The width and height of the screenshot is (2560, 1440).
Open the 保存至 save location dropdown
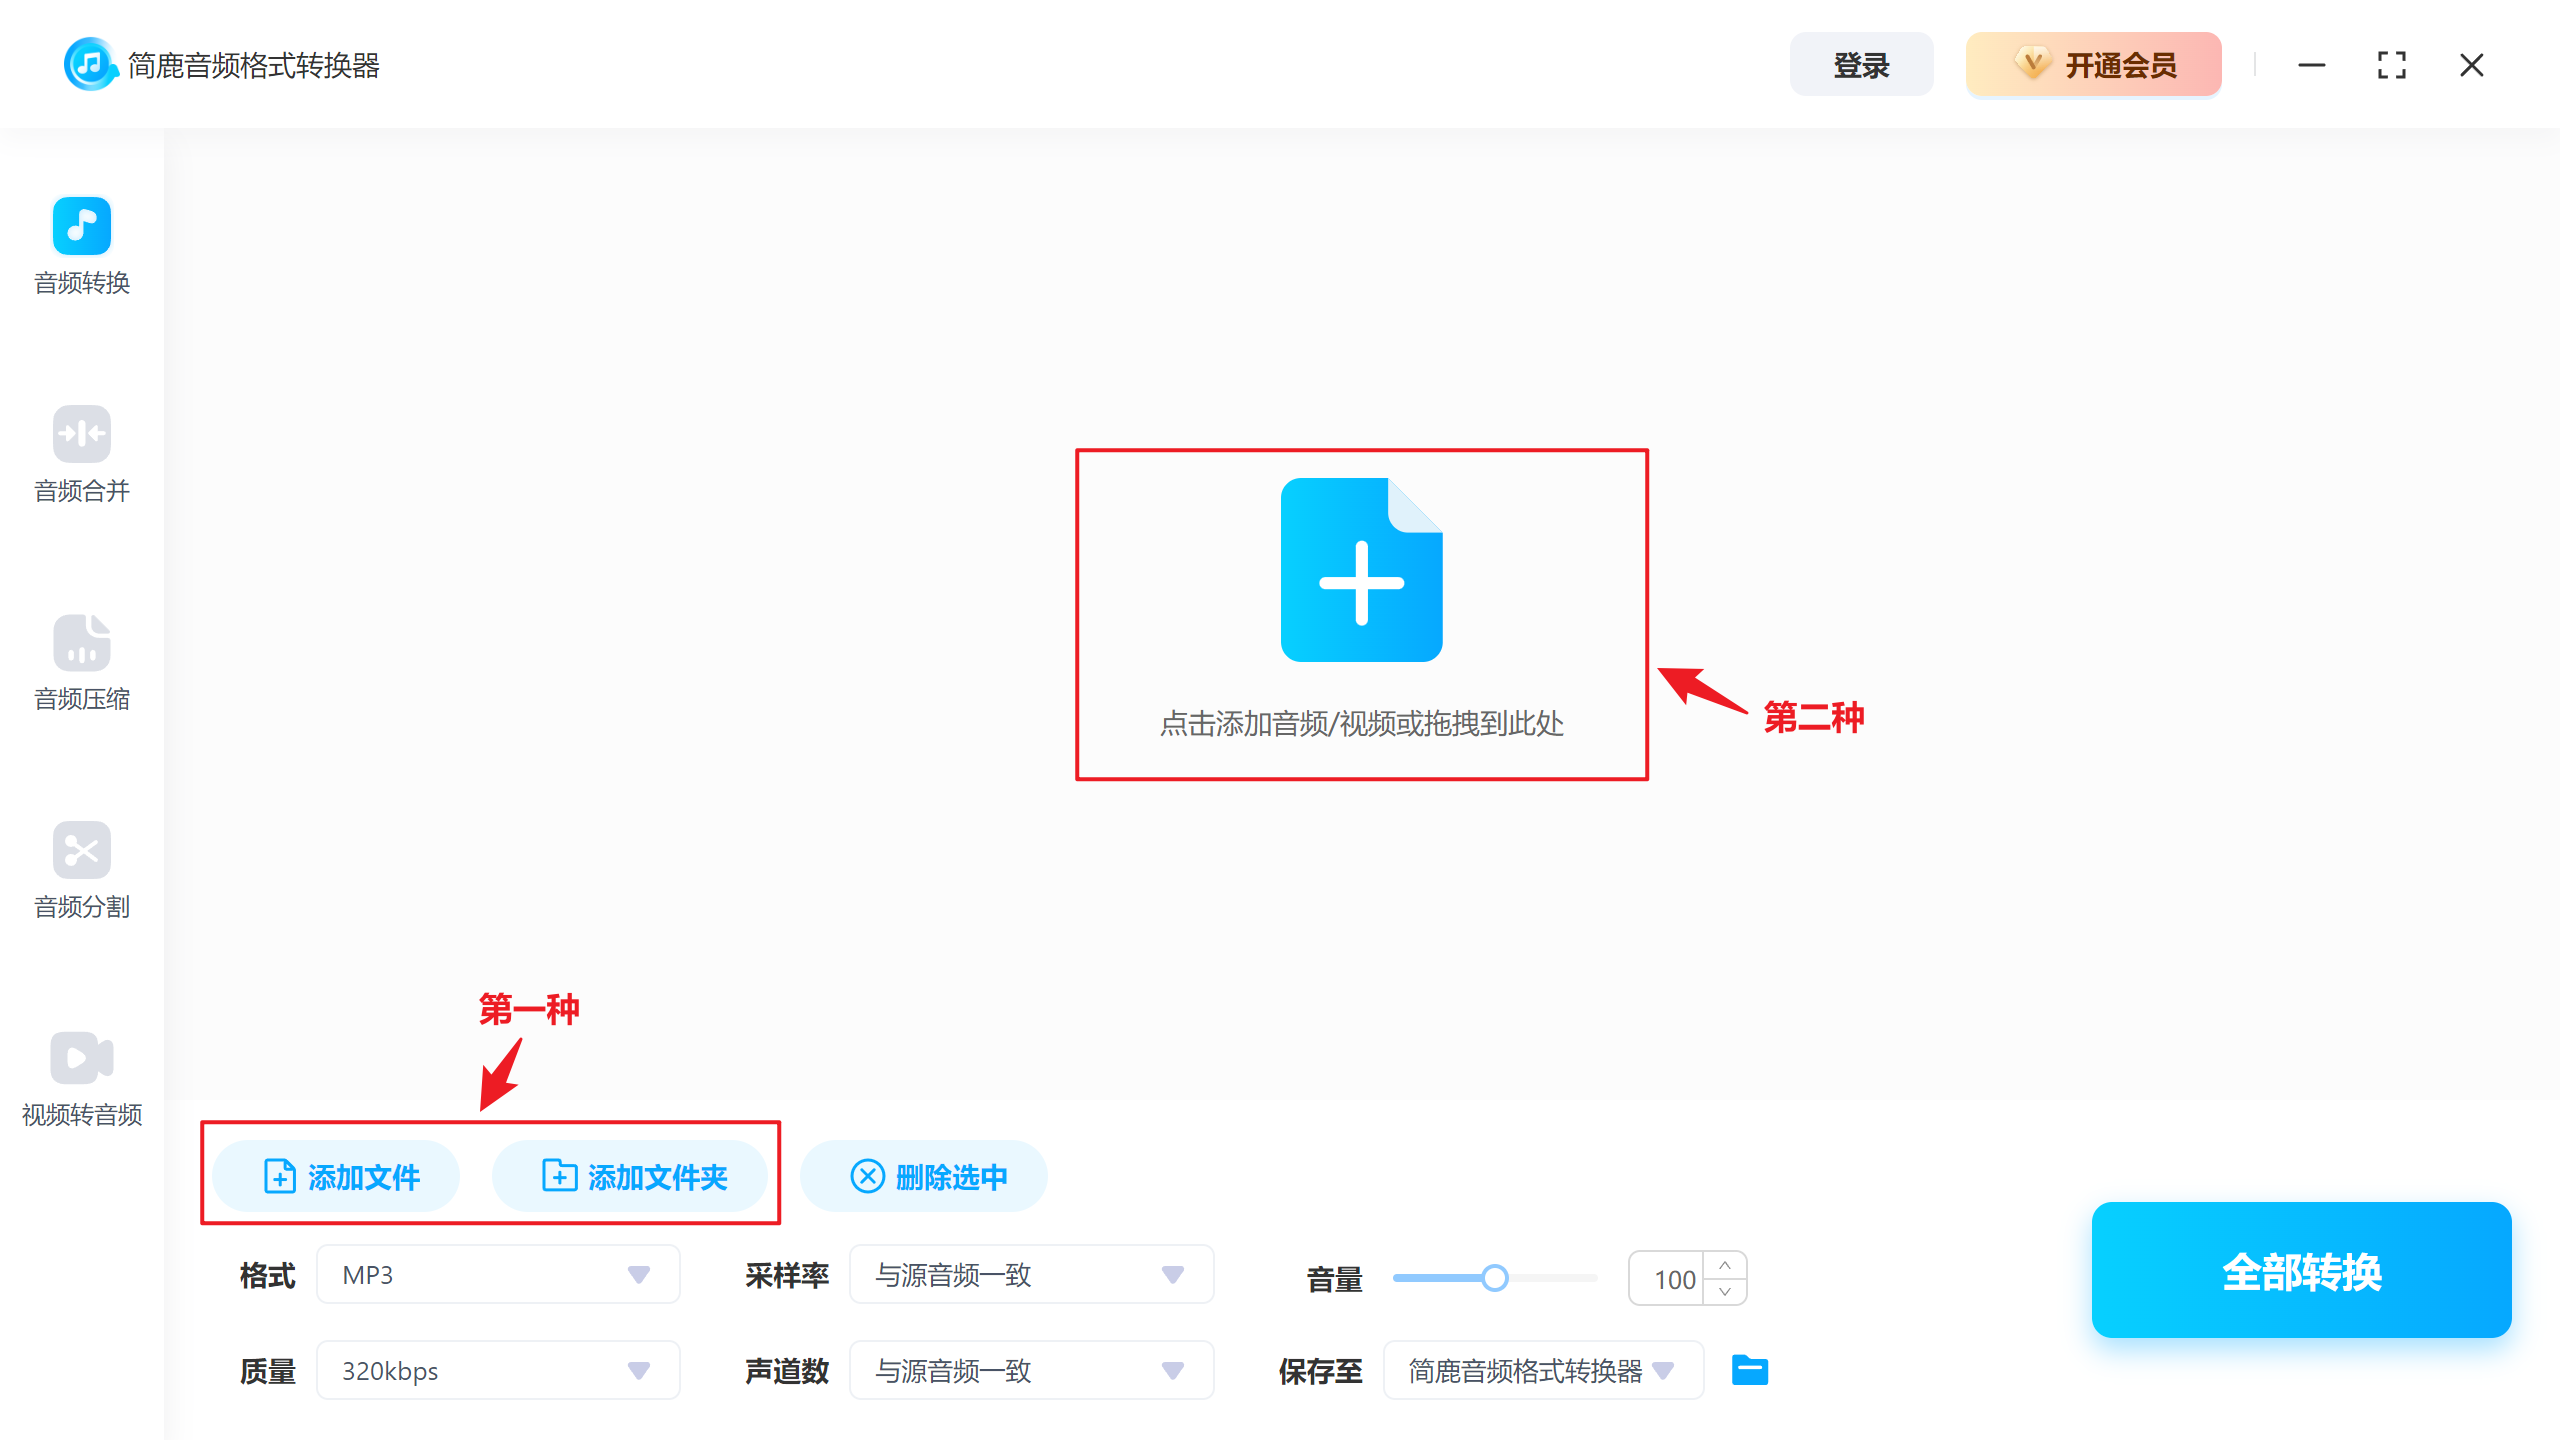tap(1542, 1370)
